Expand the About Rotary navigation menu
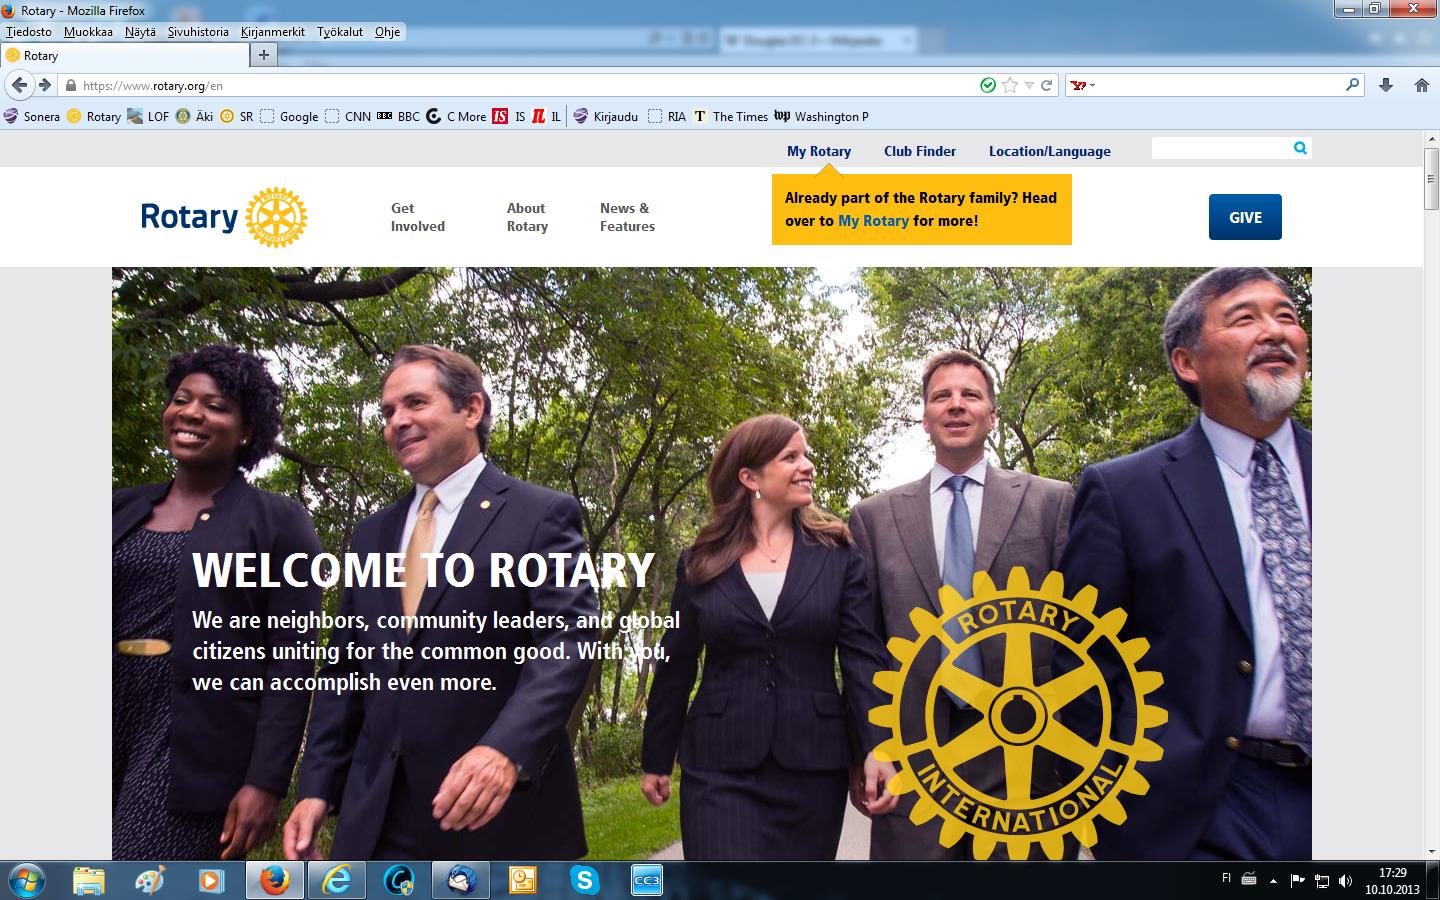Image resolution: width=1440 pixels, height=900 pixels. click(527, 217)
